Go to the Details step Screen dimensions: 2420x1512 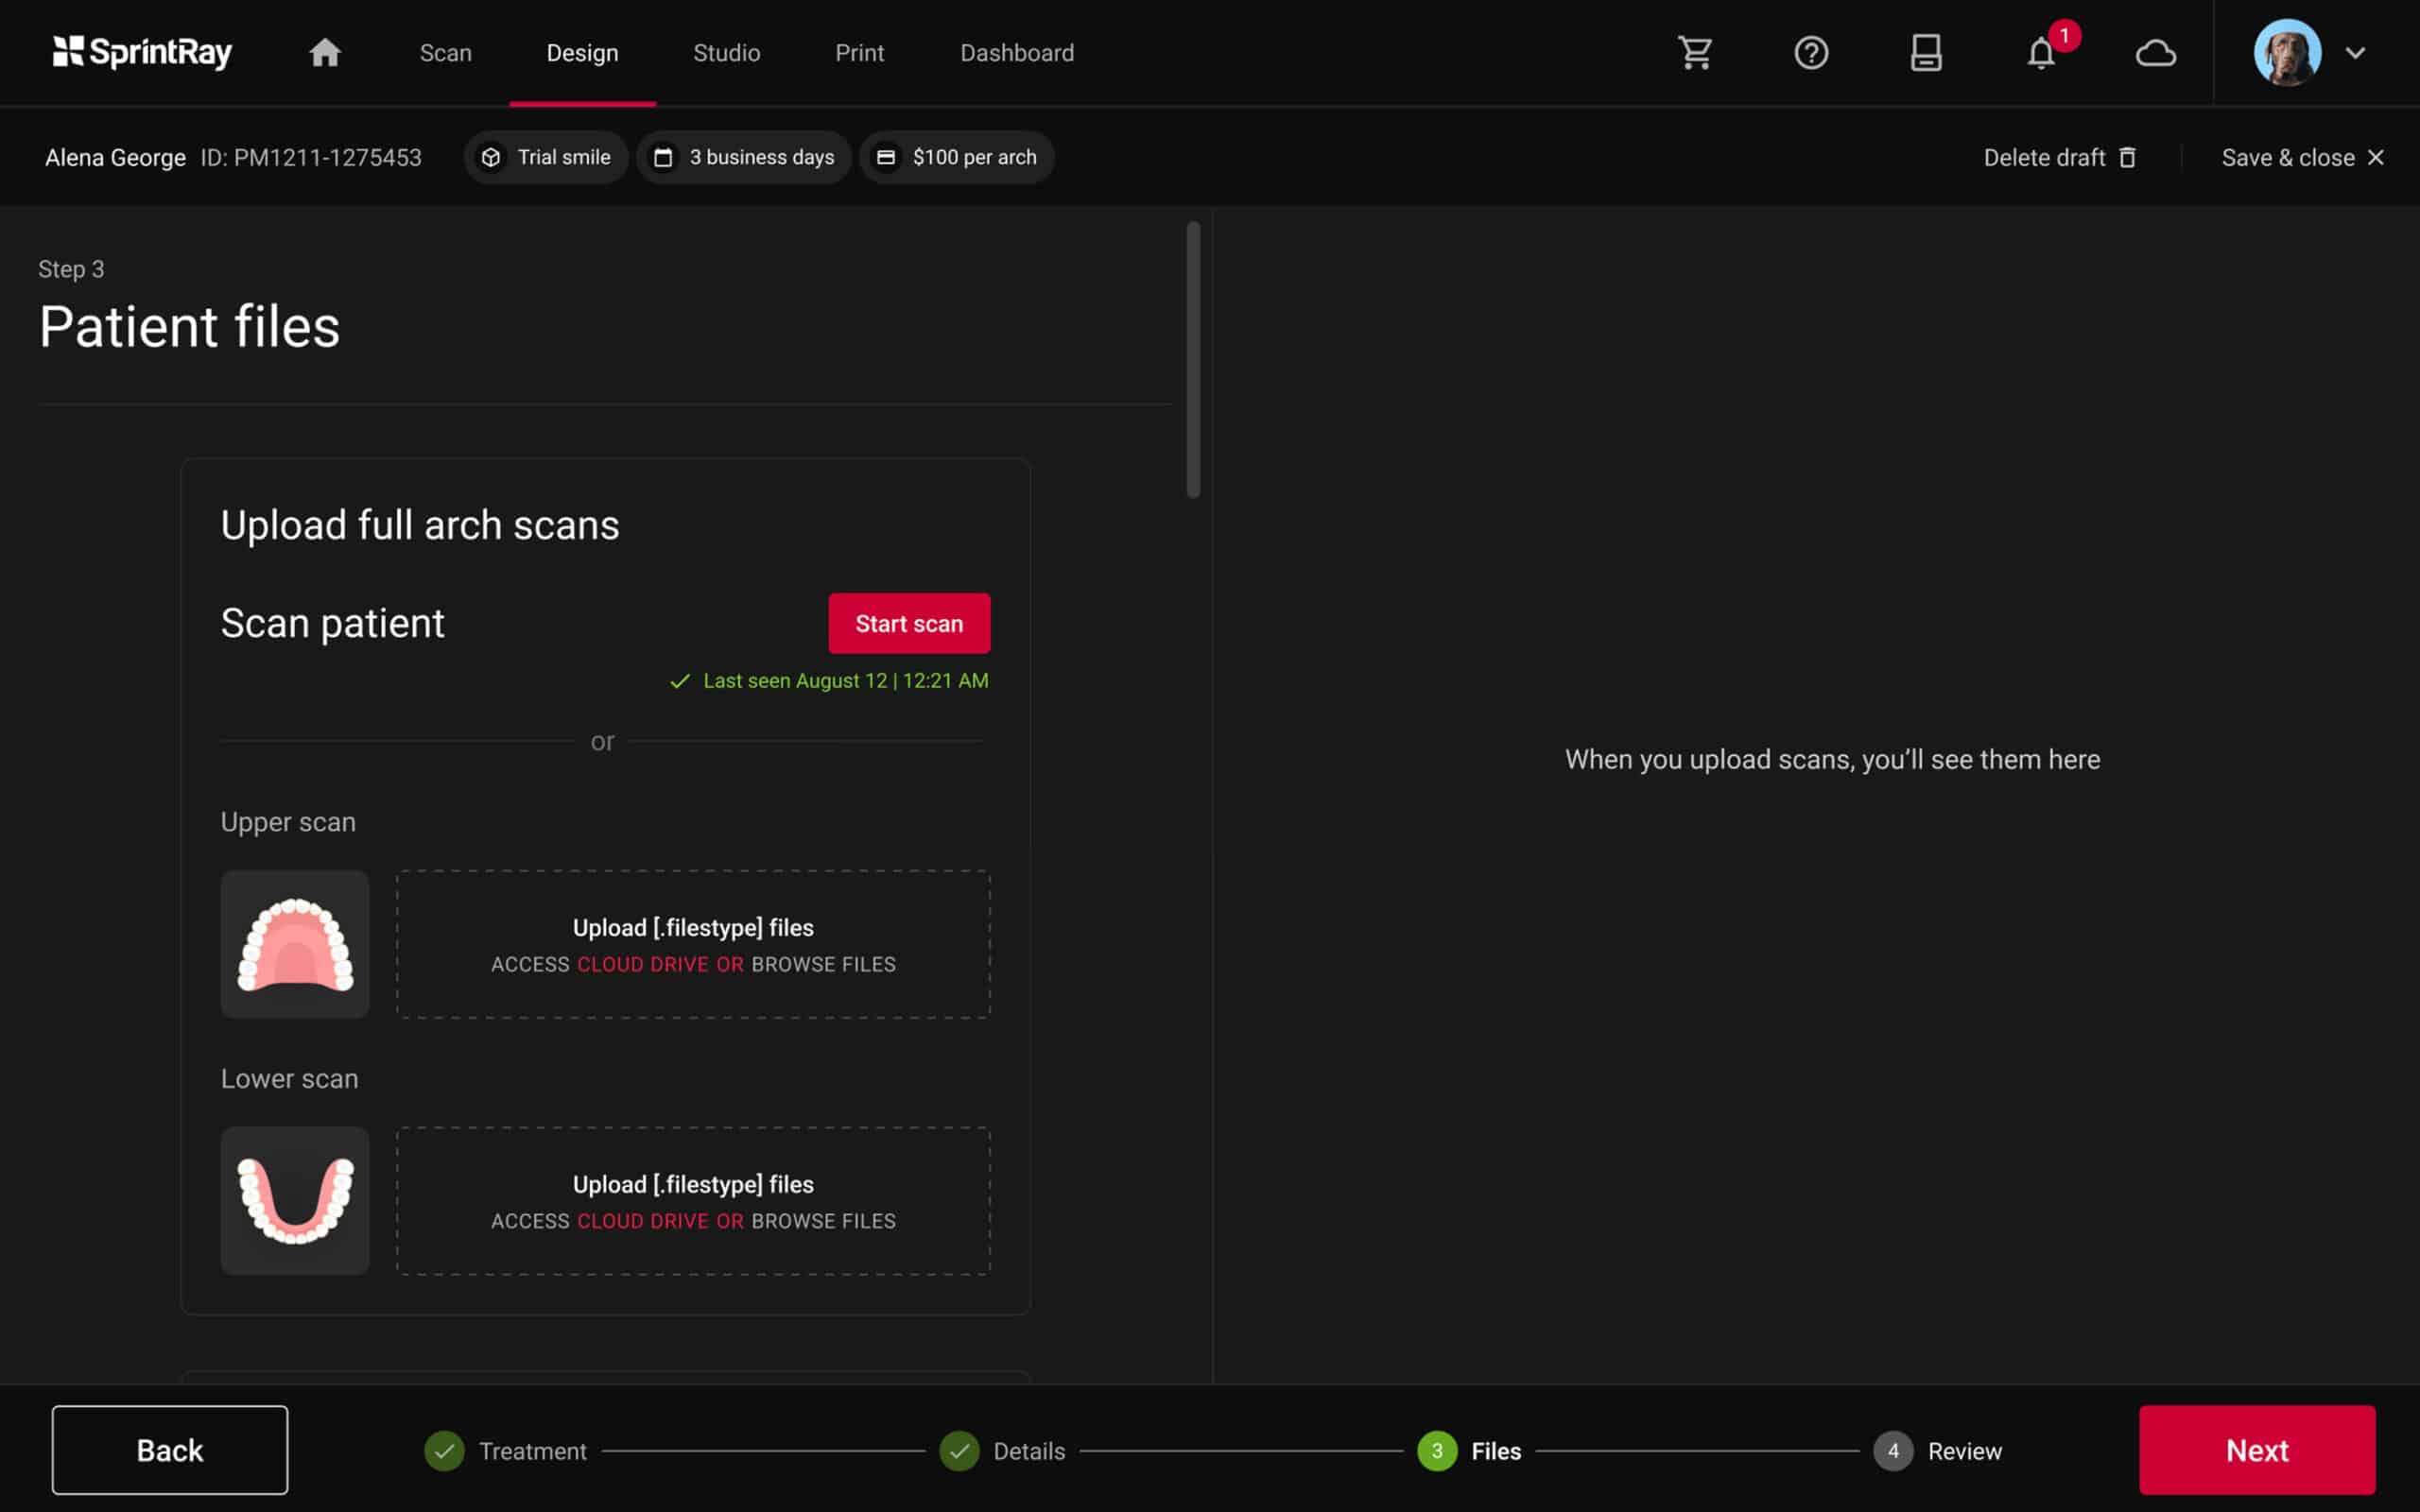[1002, 1450]
